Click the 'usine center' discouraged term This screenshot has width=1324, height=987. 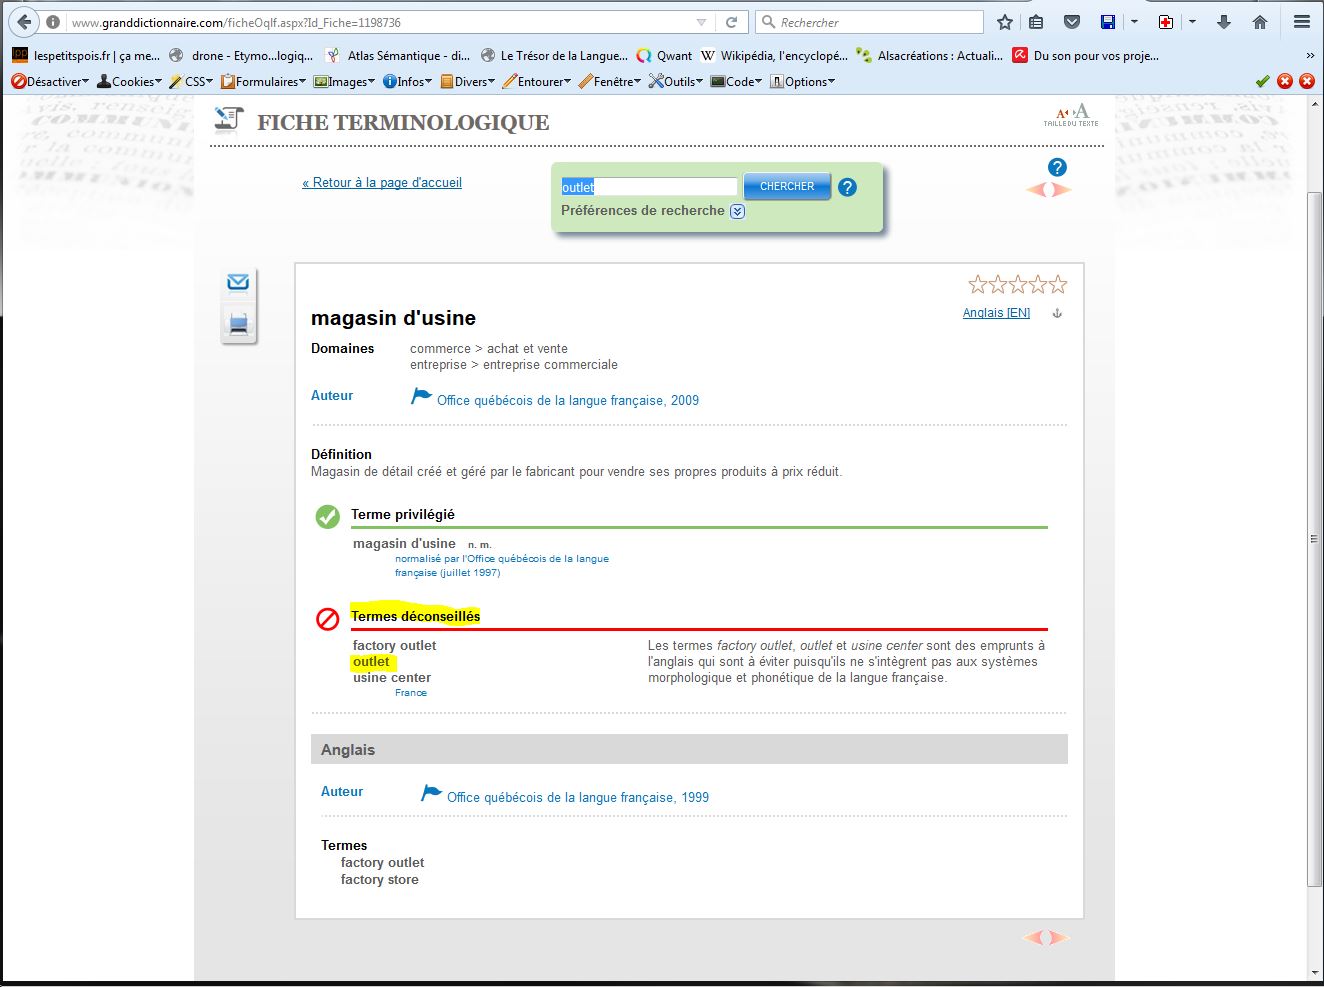point(392,678)
